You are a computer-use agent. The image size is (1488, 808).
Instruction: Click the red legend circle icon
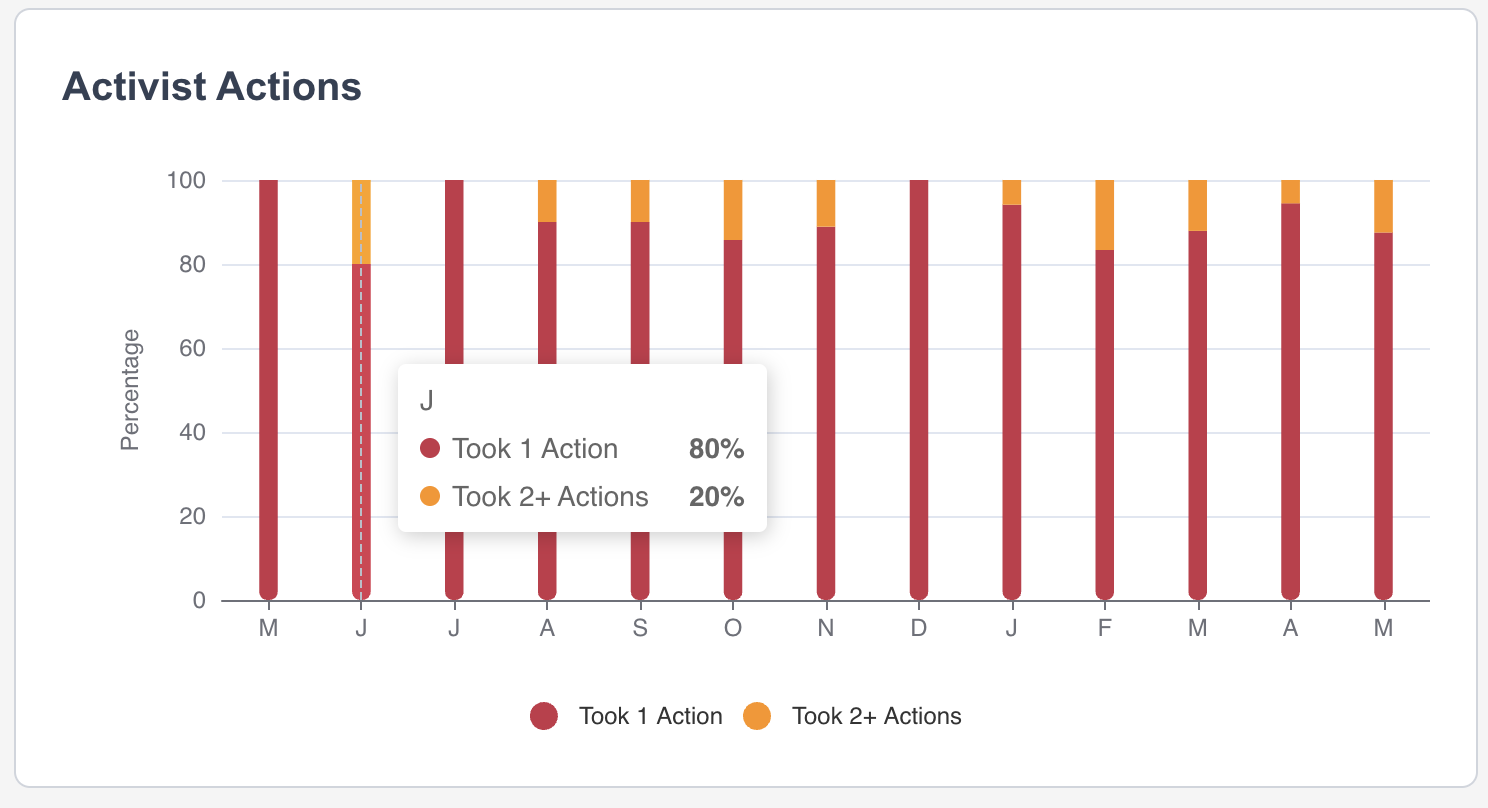click(544, 716)
